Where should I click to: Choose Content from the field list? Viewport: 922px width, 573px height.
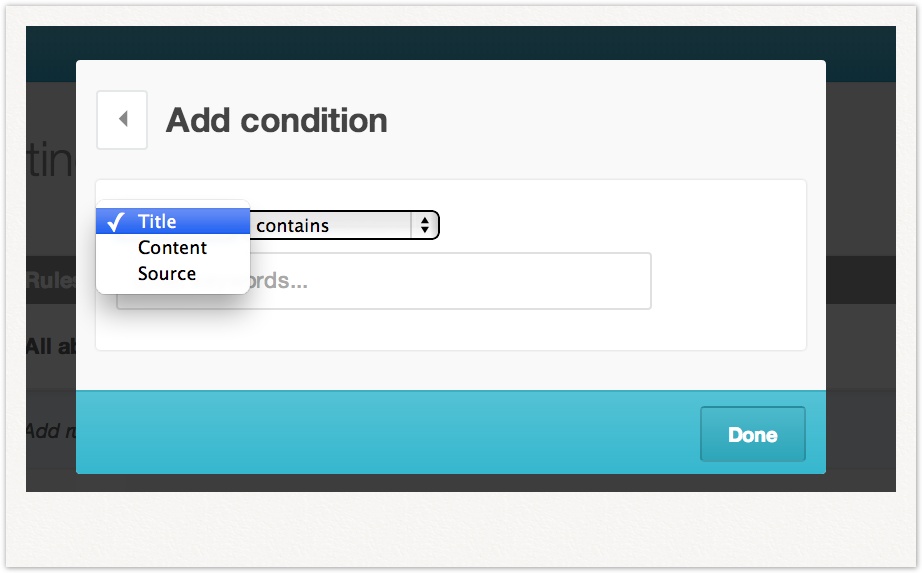click(172, 248)
